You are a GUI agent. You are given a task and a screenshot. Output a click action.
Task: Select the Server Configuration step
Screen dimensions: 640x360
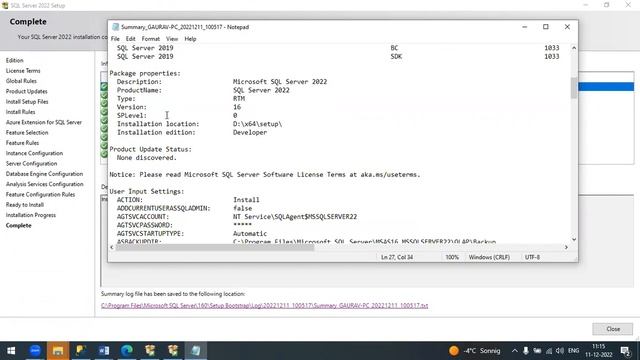coord(31,164)
